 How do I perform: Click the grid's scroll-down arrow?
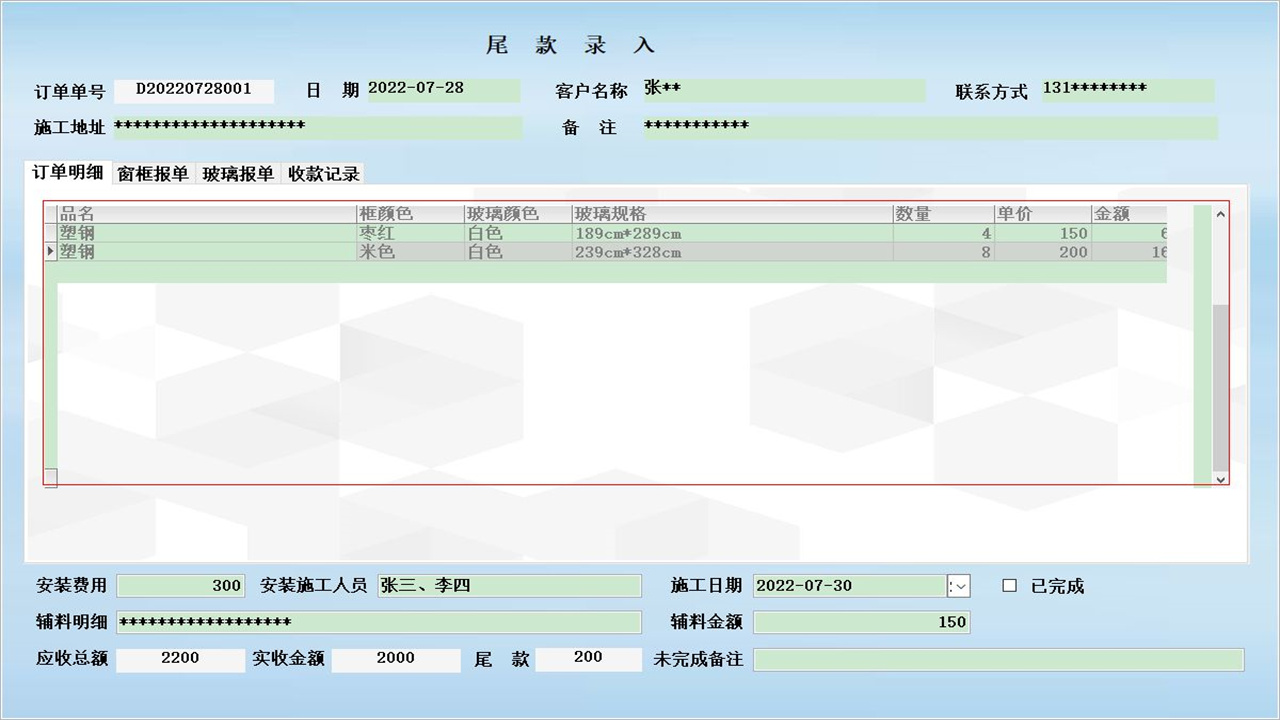click(1220, 479)
